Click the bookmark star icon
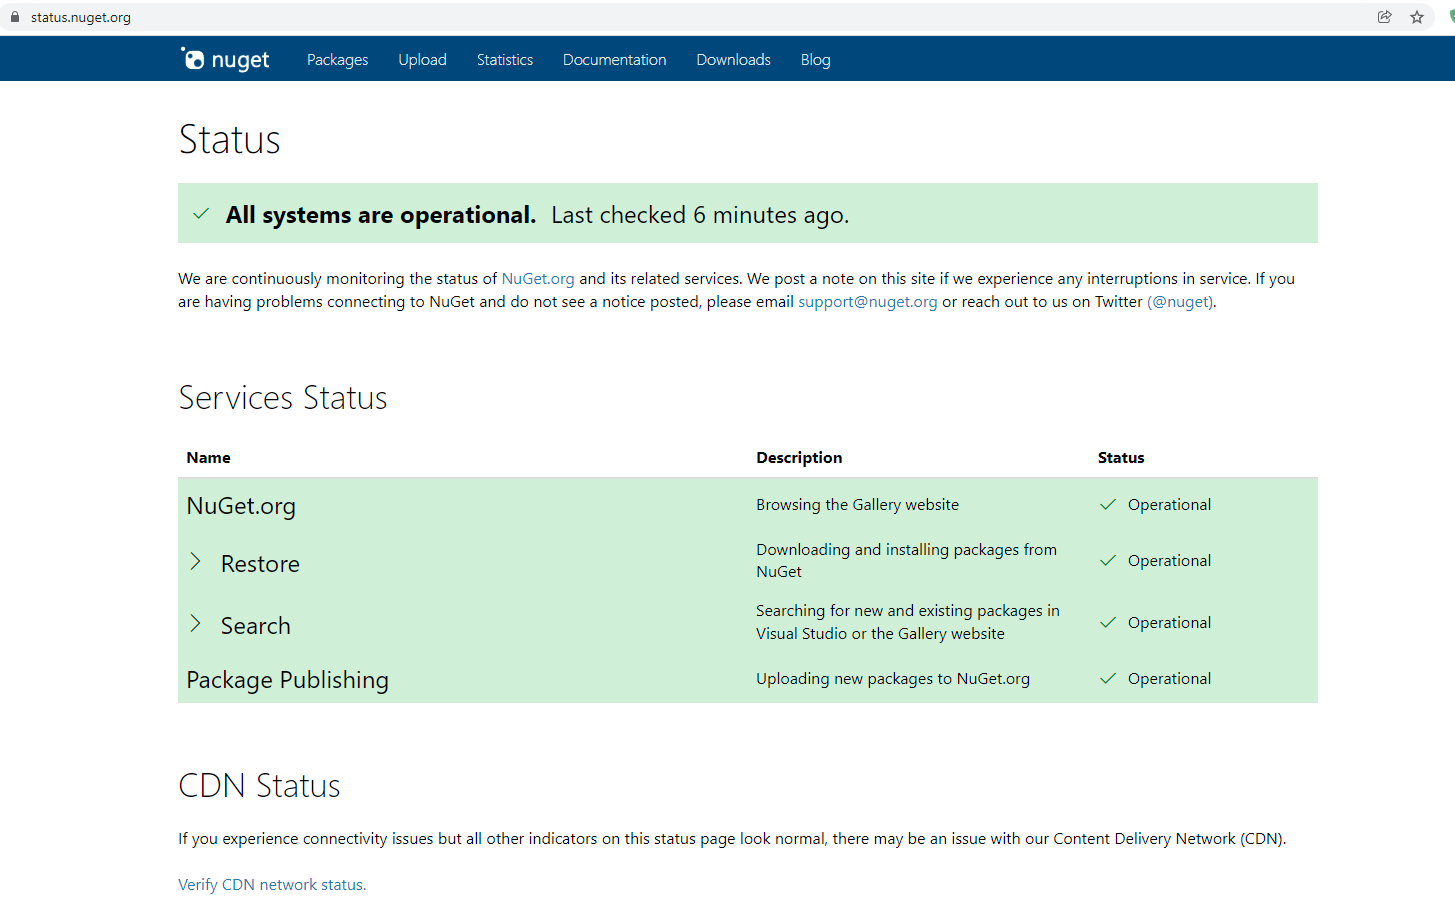The height and width of the screenshot is (912, 1455). (1416, 16)
